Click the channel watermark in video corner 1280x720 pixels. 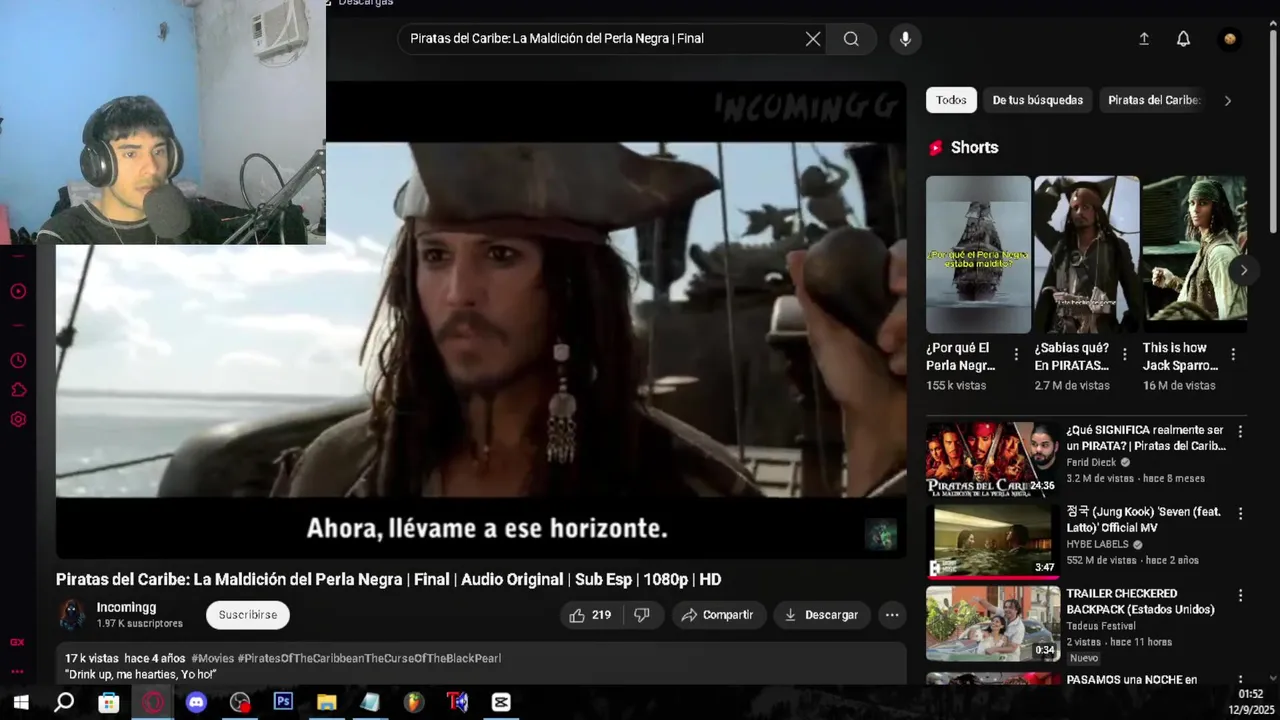tap(881, 535)
